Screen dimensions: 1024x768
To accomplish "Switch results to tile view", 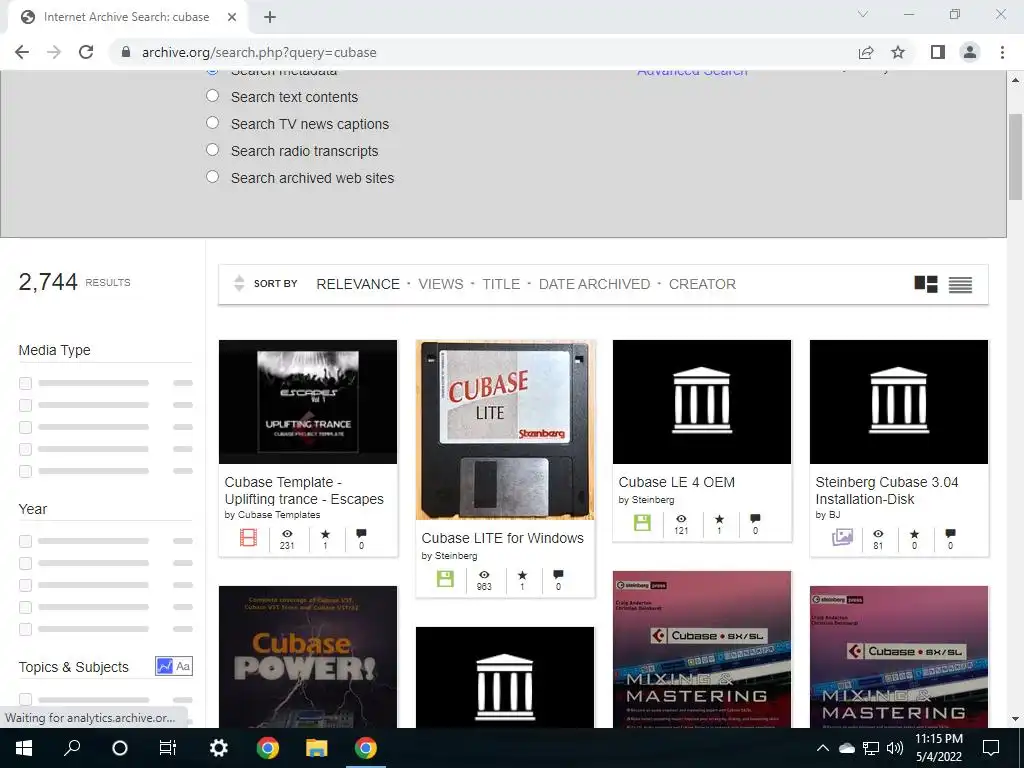I will point(925,284).
